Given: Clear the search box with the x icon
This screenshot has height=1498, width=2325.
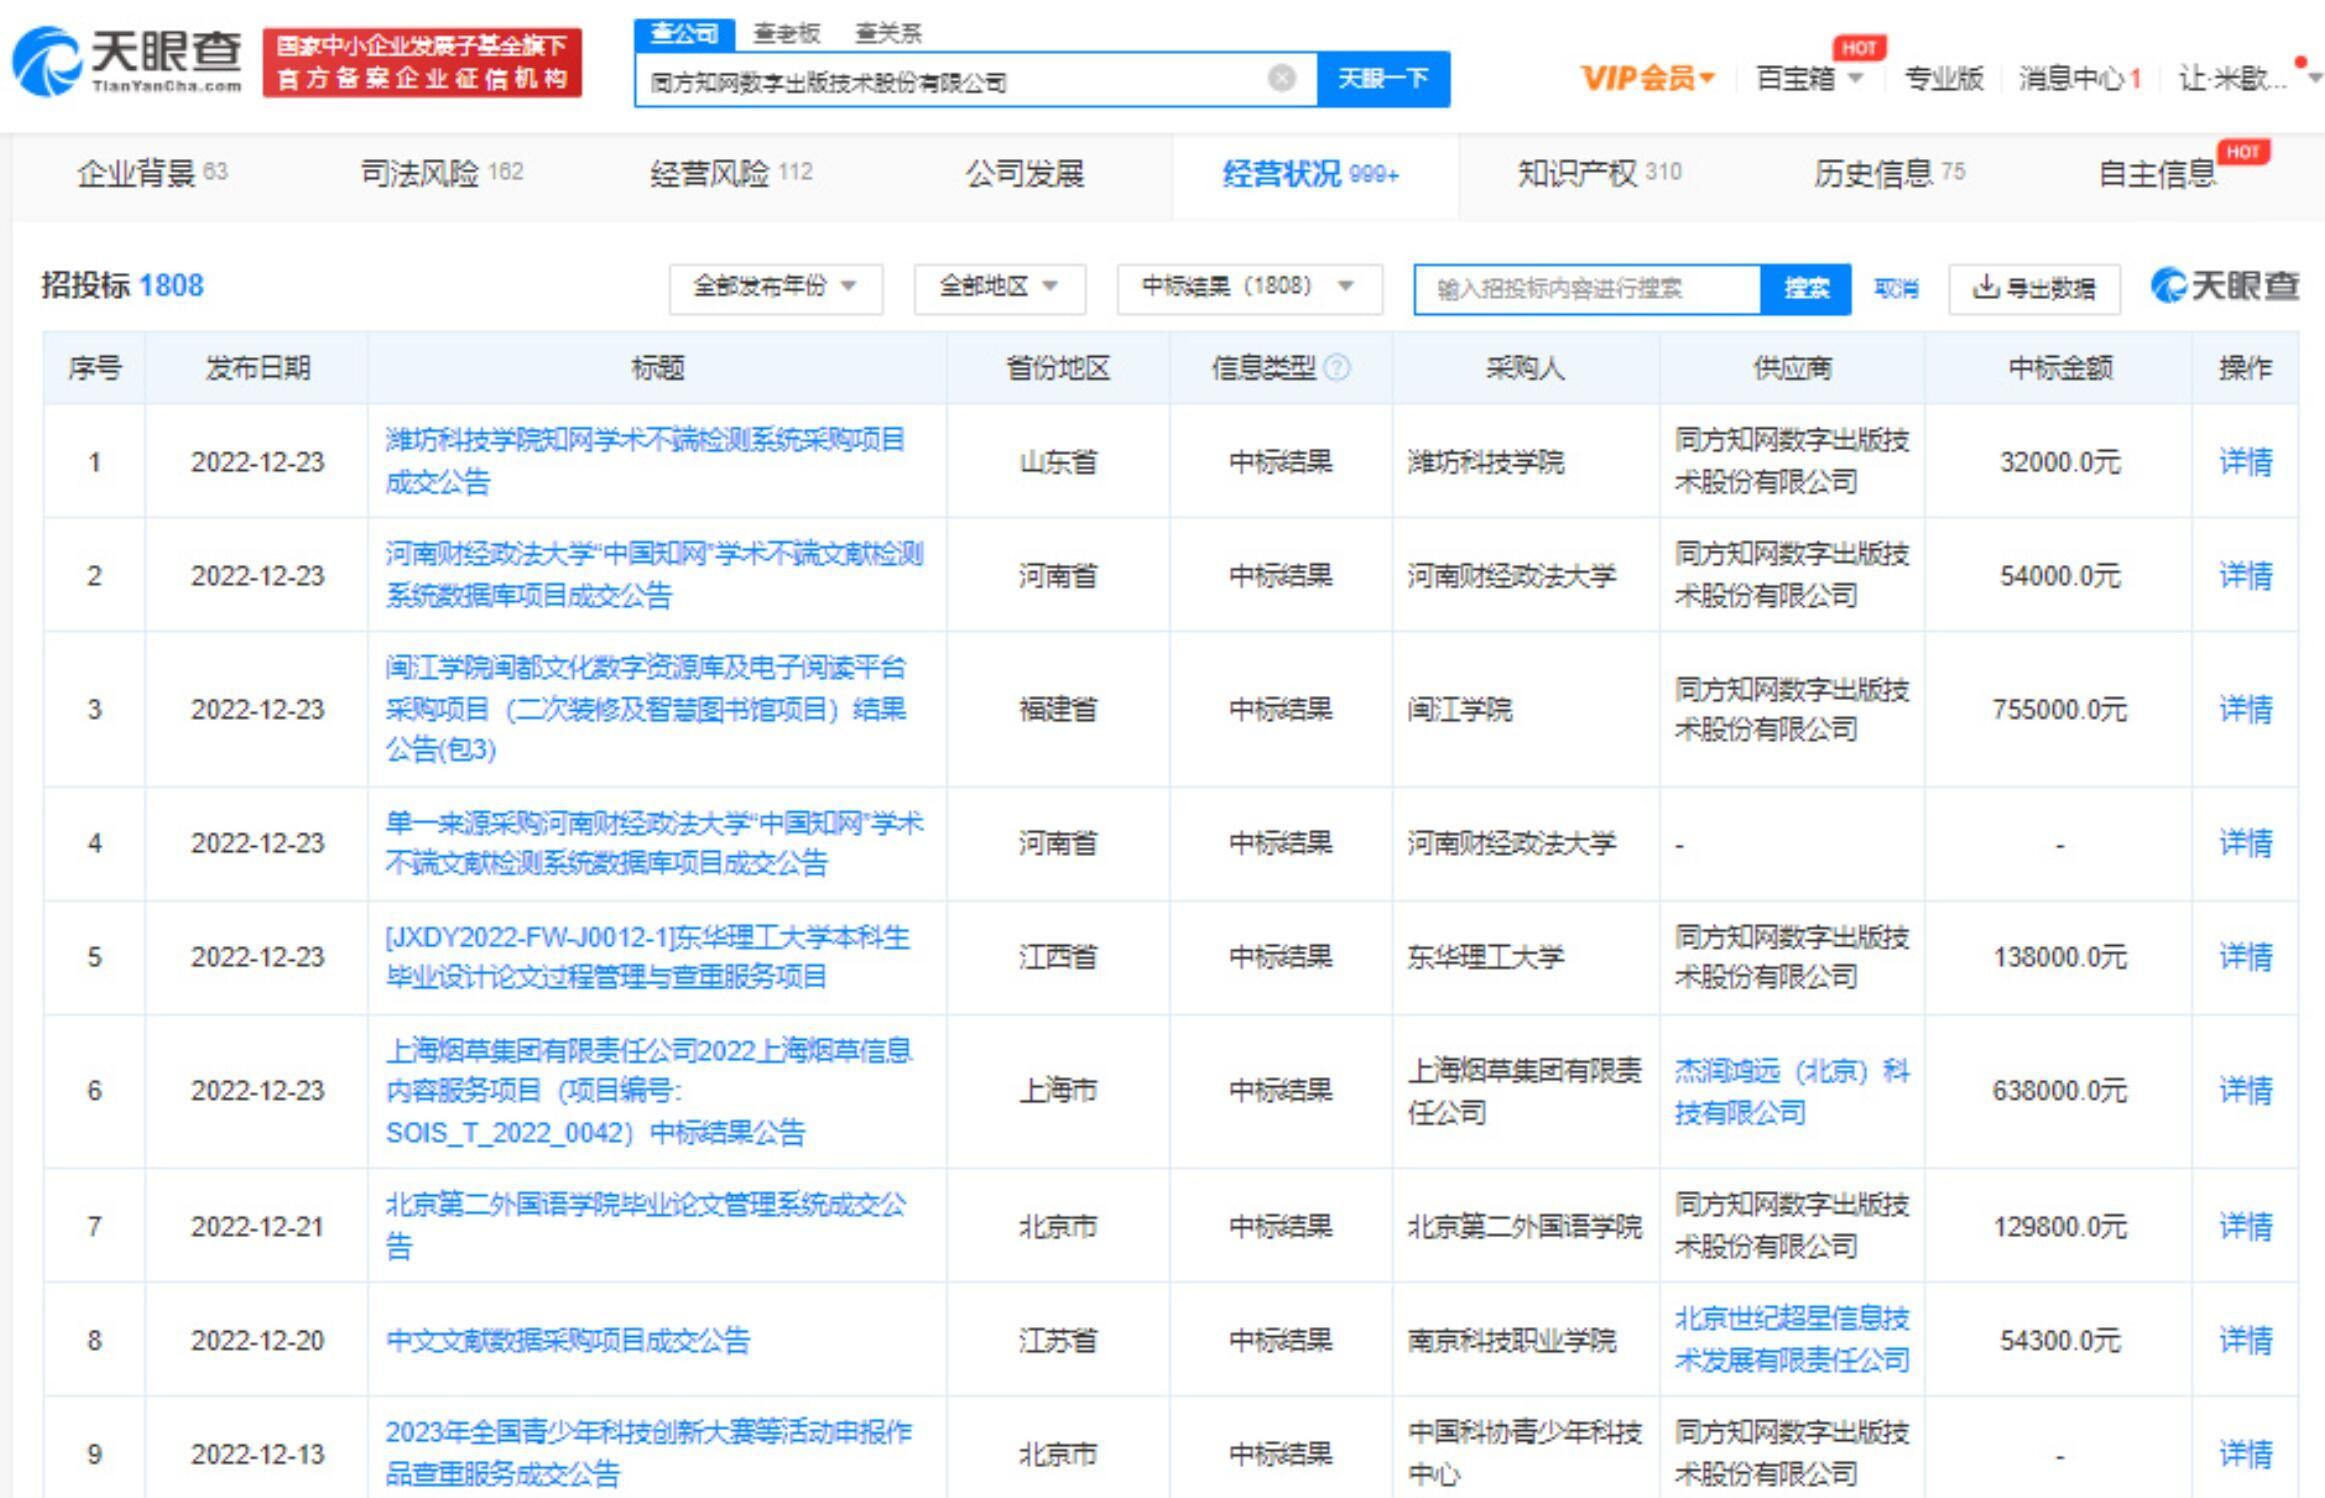Looking at the screenshot, I should (x=1281, y=78).
